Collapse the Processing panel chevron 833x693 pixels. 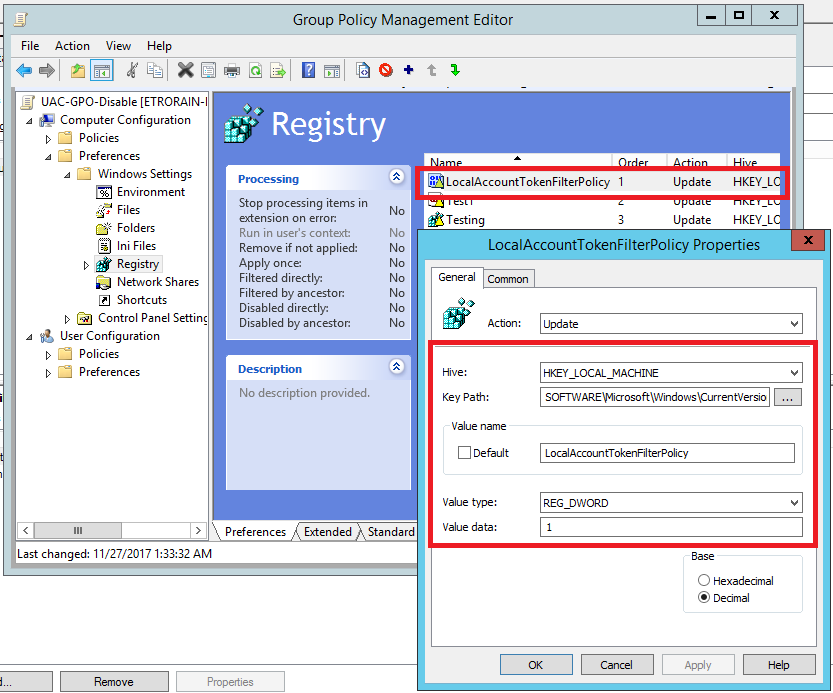coord(396,178)
